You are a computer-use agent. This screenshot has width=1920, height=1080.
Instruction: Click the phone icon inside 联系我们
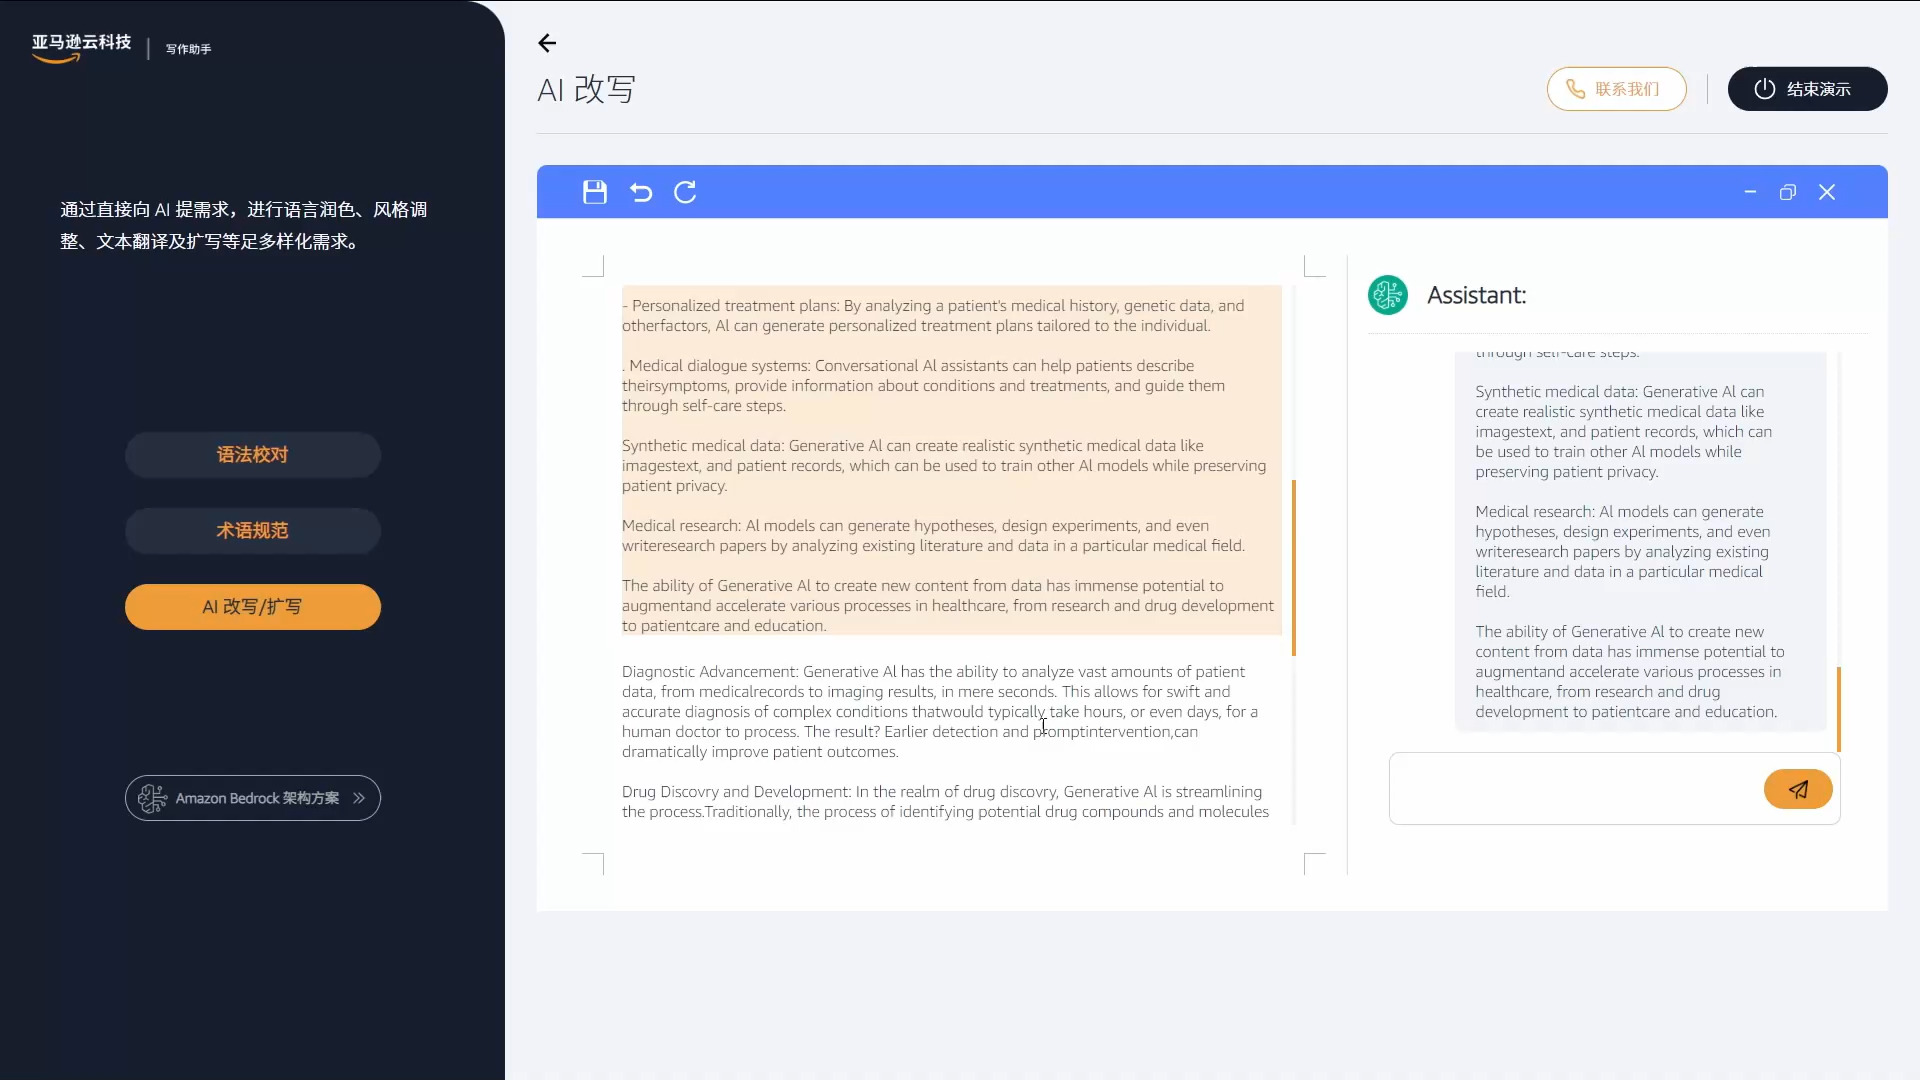(x=1577, y=88)
